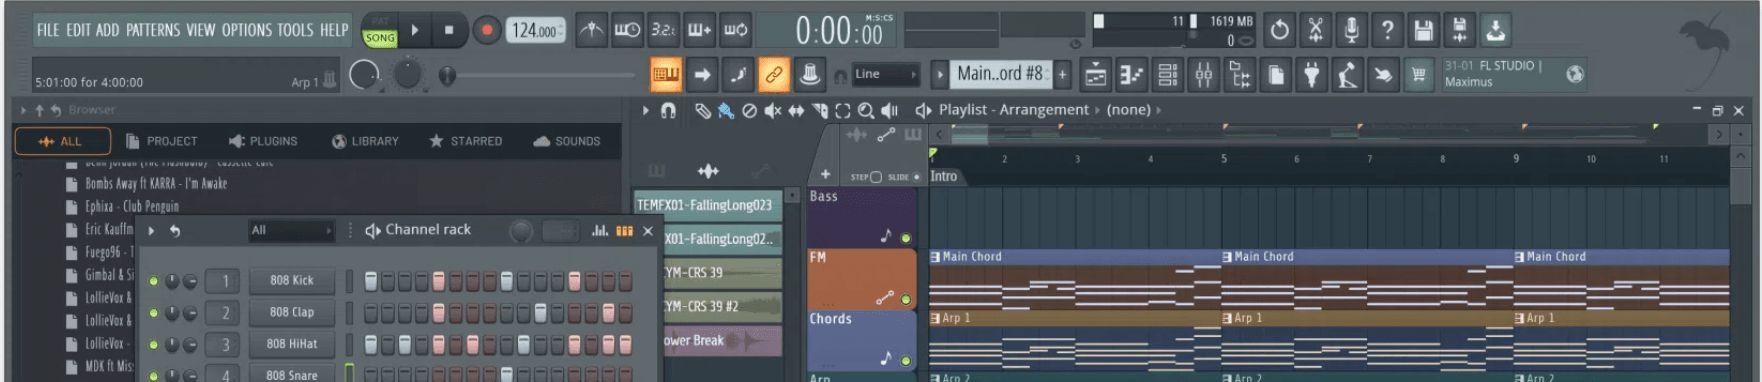Viewport: 1762px width, 382px height.
Task: Select the 808 Kick channel button
Action: point(291,281)
